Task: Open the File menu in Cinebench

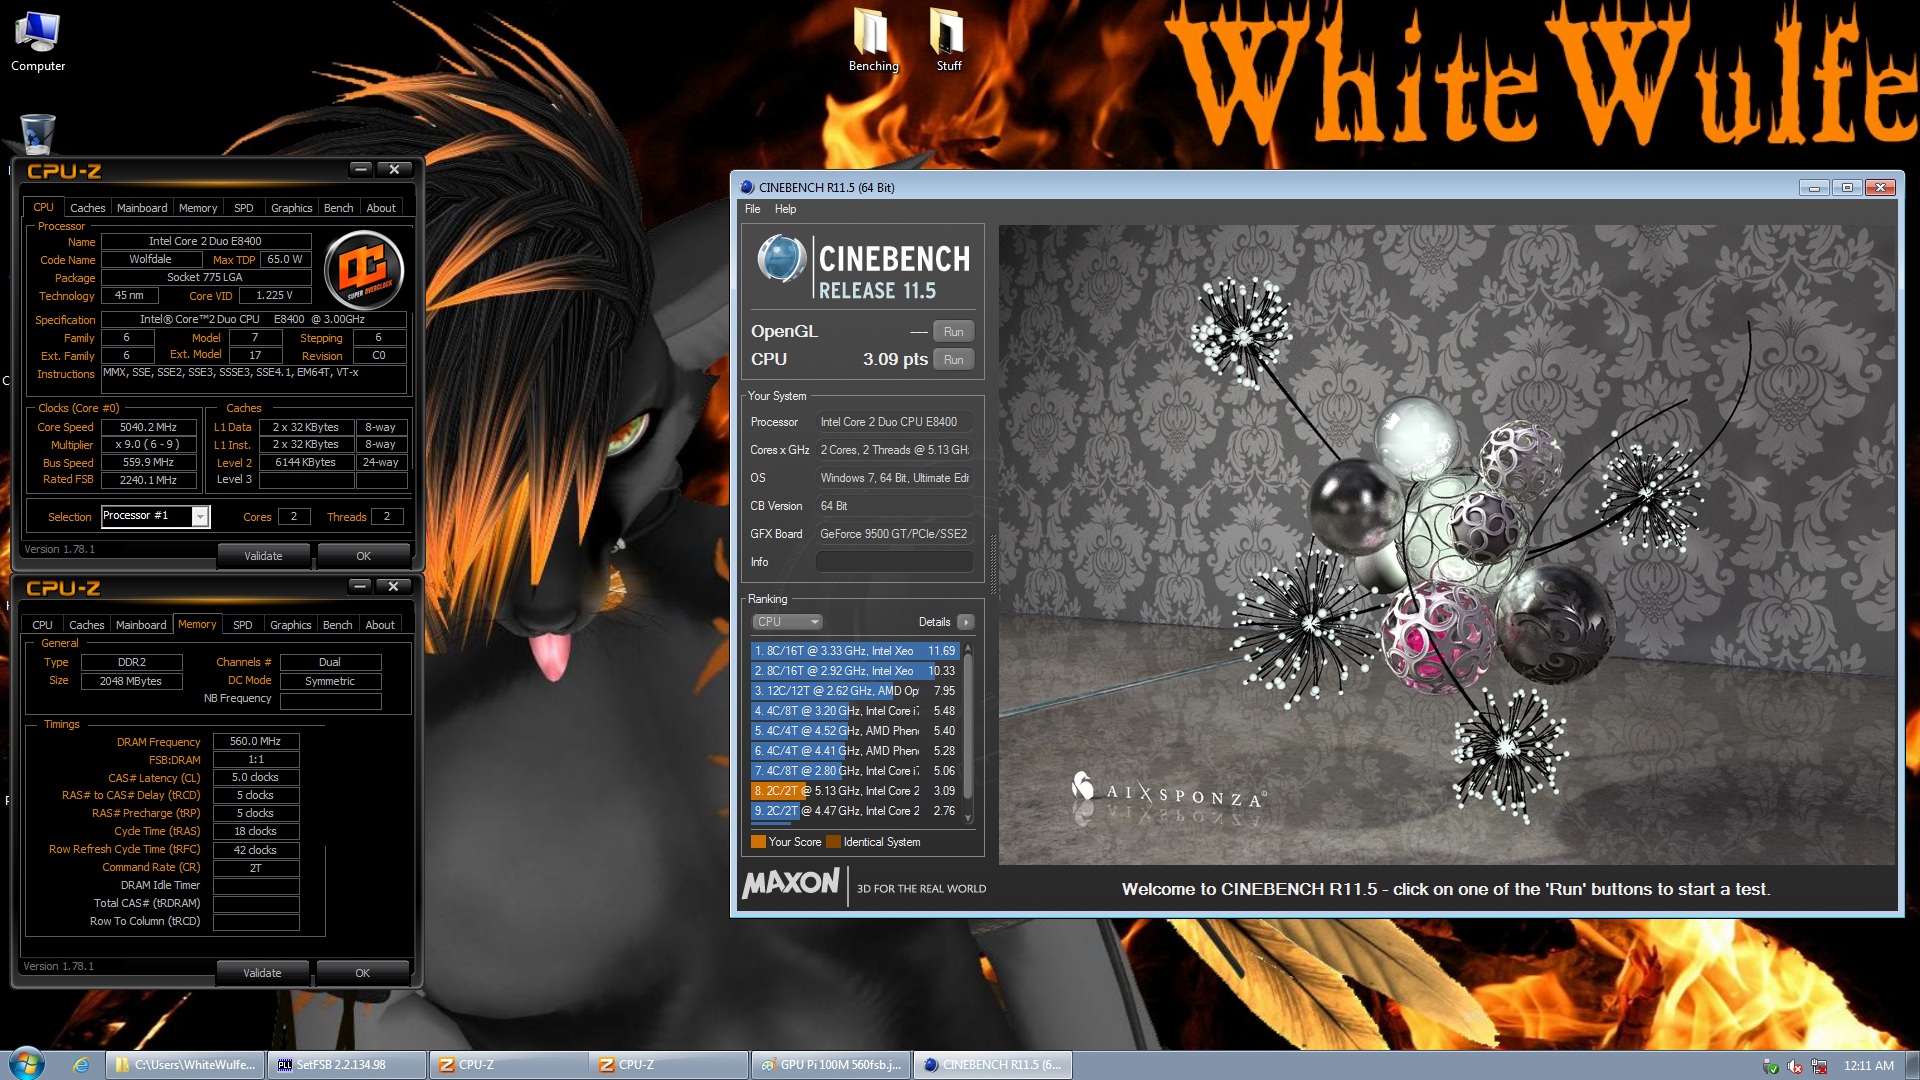Action: coord(752,209)
